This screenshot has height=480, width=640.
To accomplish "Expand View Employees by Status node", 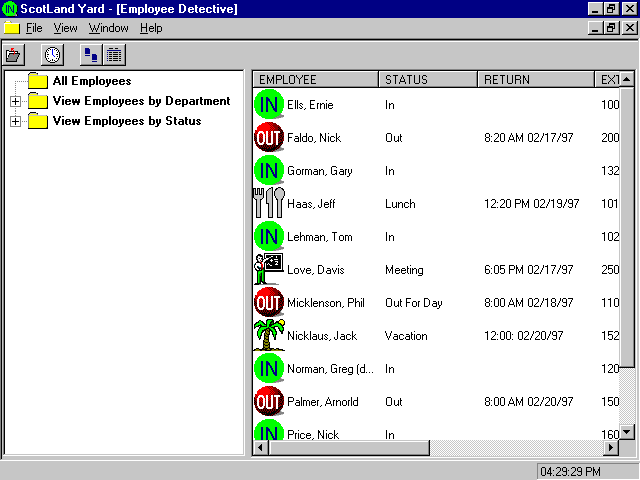I will [x=15, y=121].
